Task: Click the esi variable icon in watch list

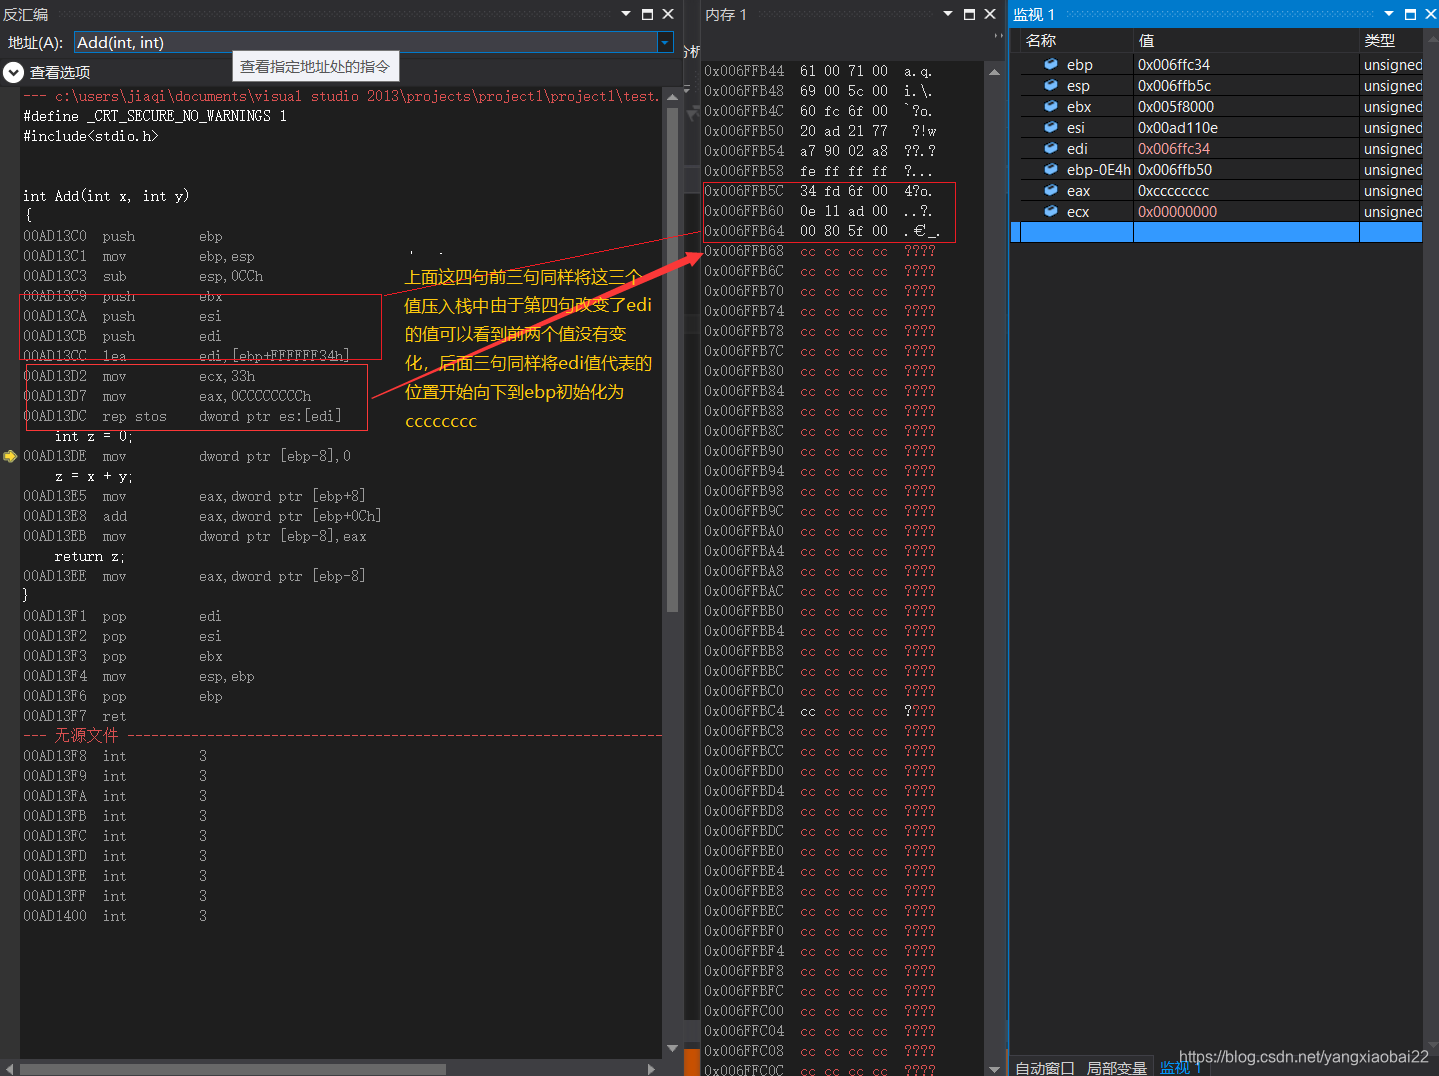Action: (x=1051, y=127)
